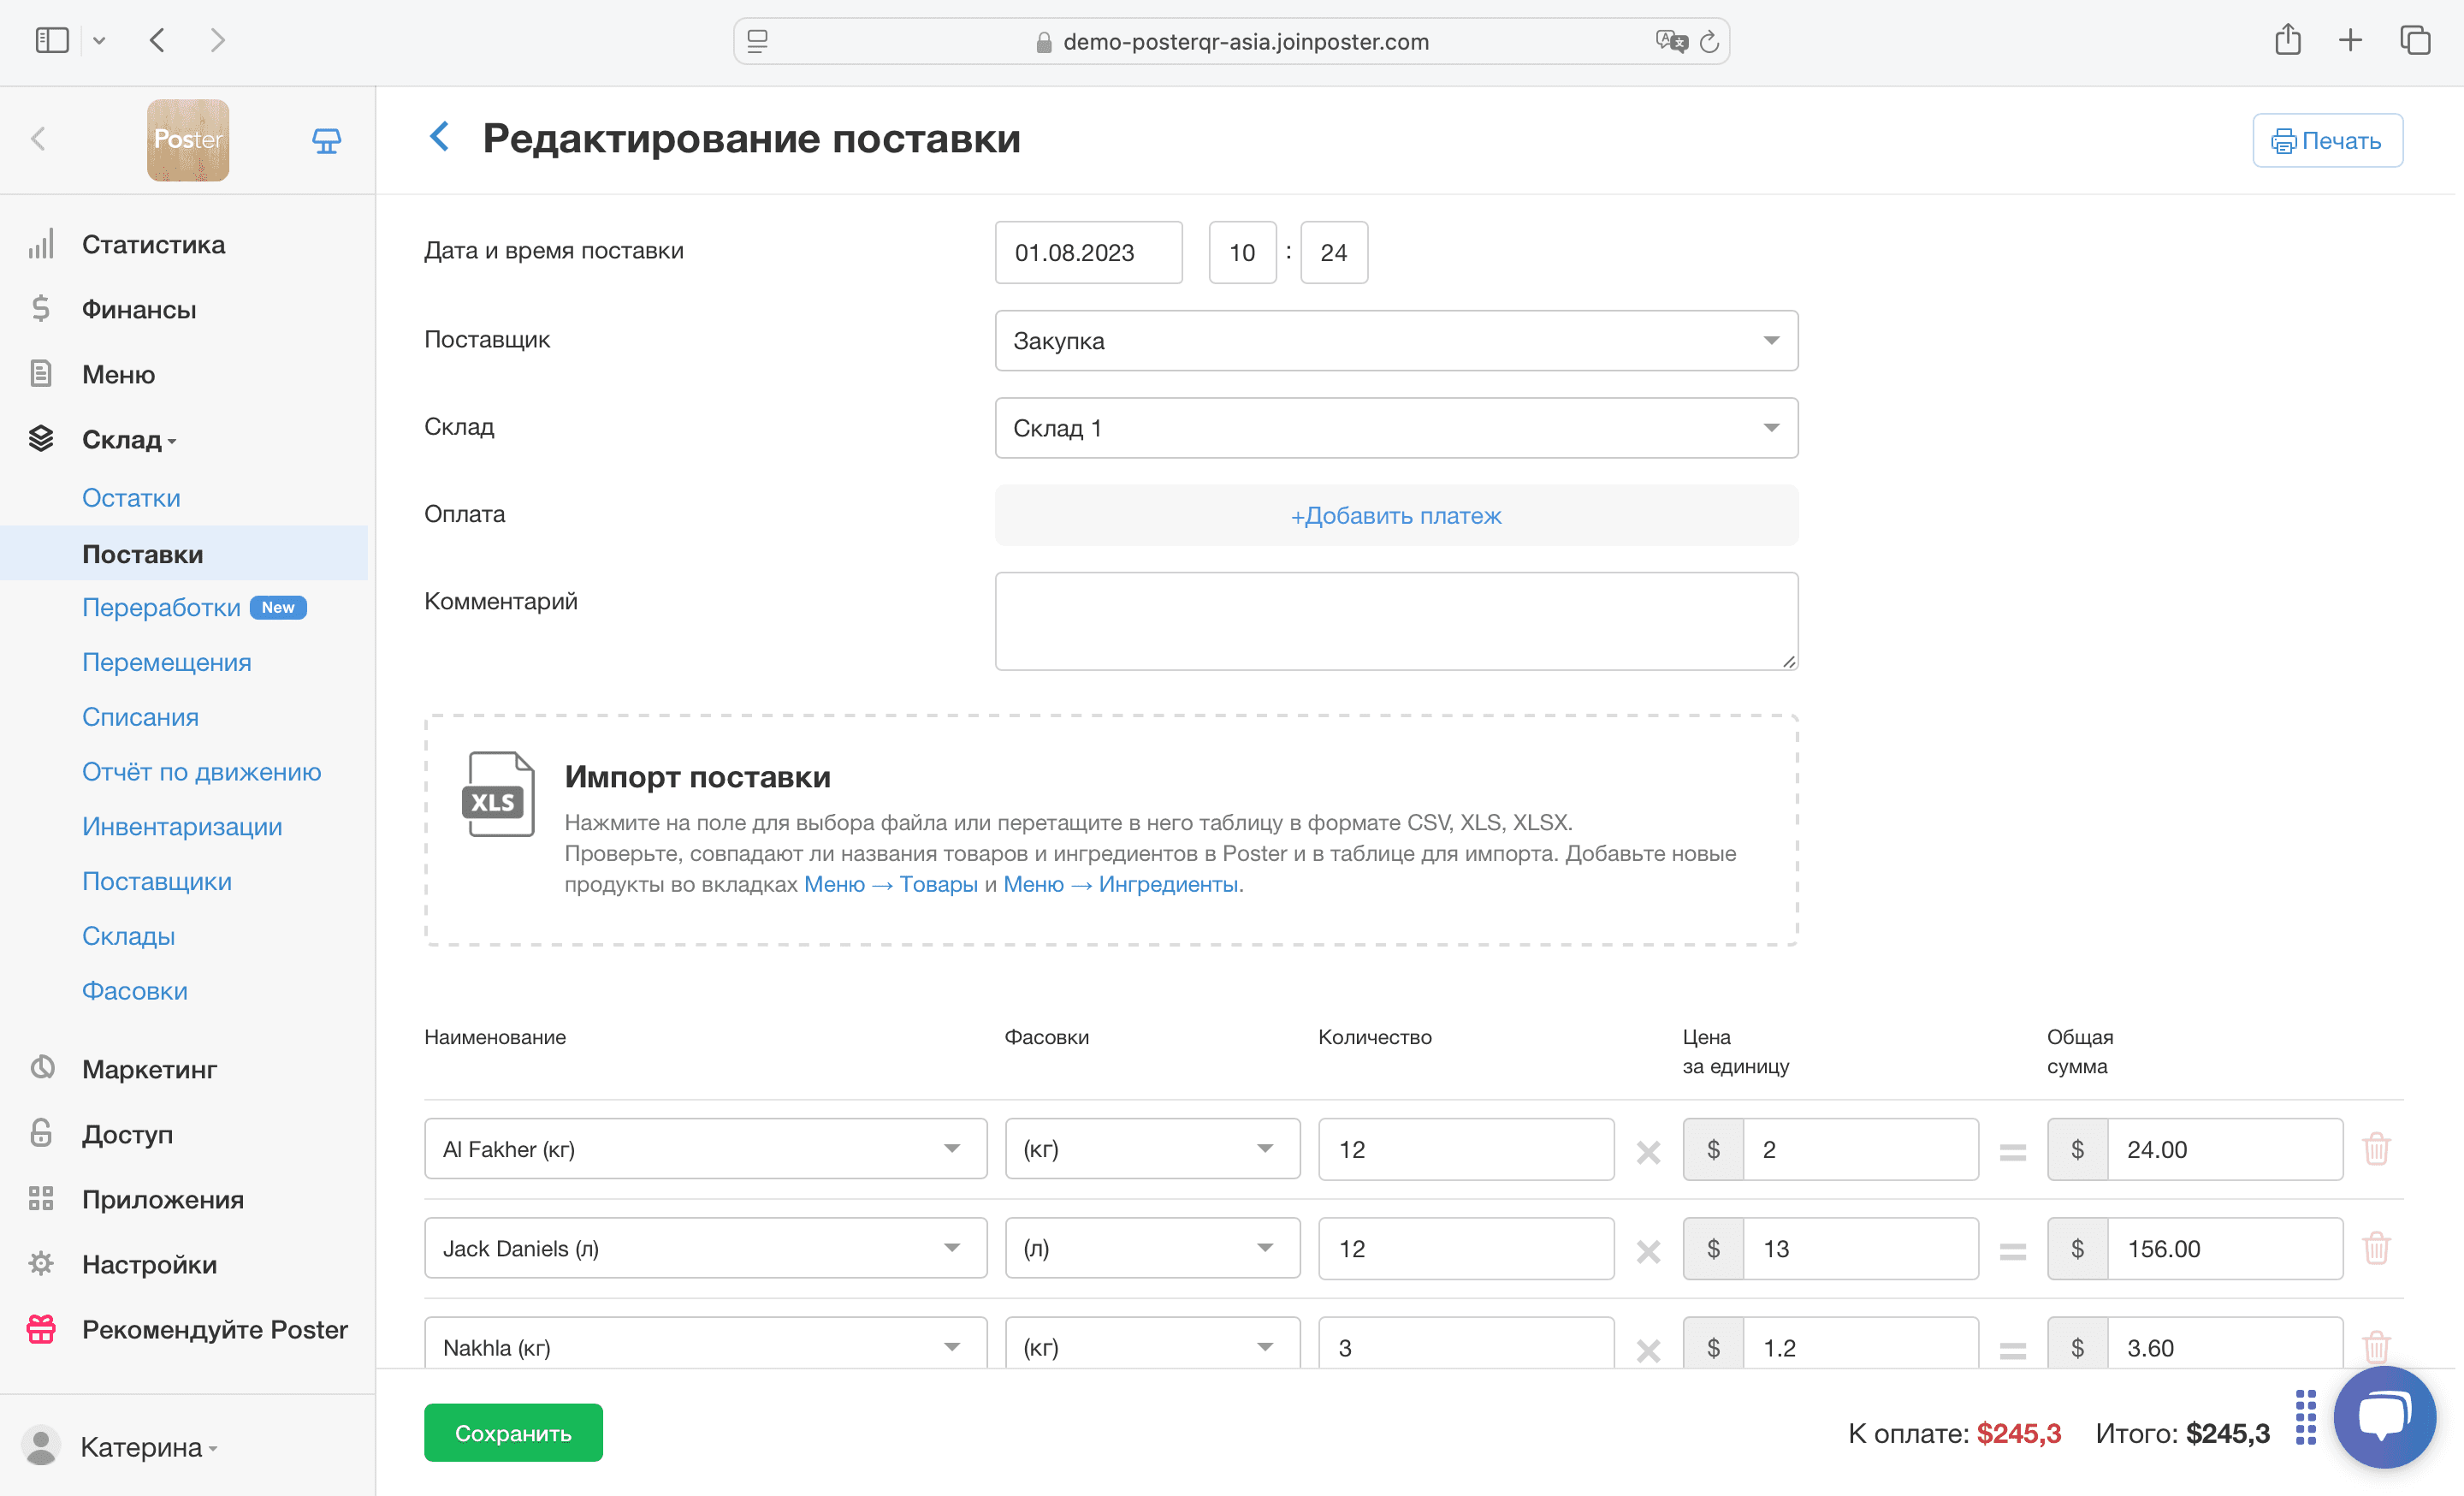Open Nakhla packaging dropdown
Image resolution: width=2464 pixels, height=1496 pixels.
(x=1152, y=1343)
